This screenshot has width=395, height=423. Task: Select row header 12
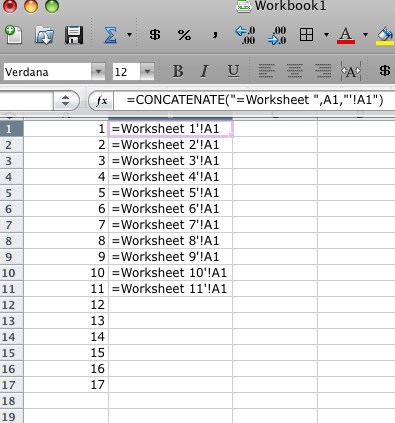(x=11, y=305)
